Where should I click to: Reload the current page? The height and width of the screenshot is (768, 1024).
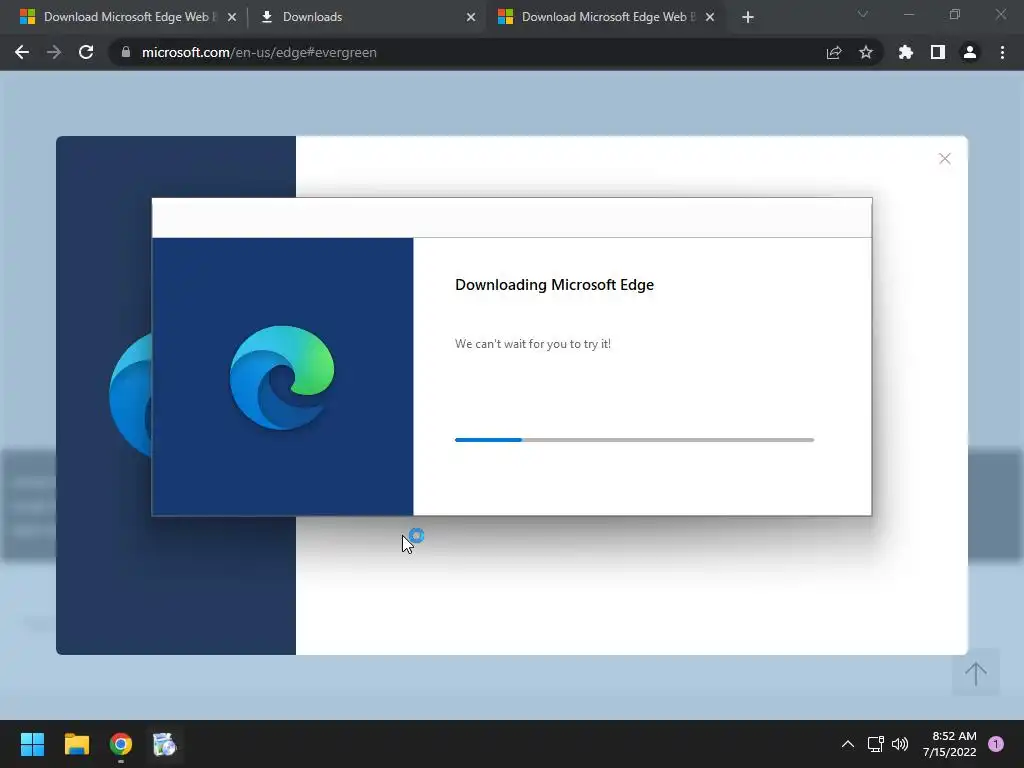(x=86, y=52)
